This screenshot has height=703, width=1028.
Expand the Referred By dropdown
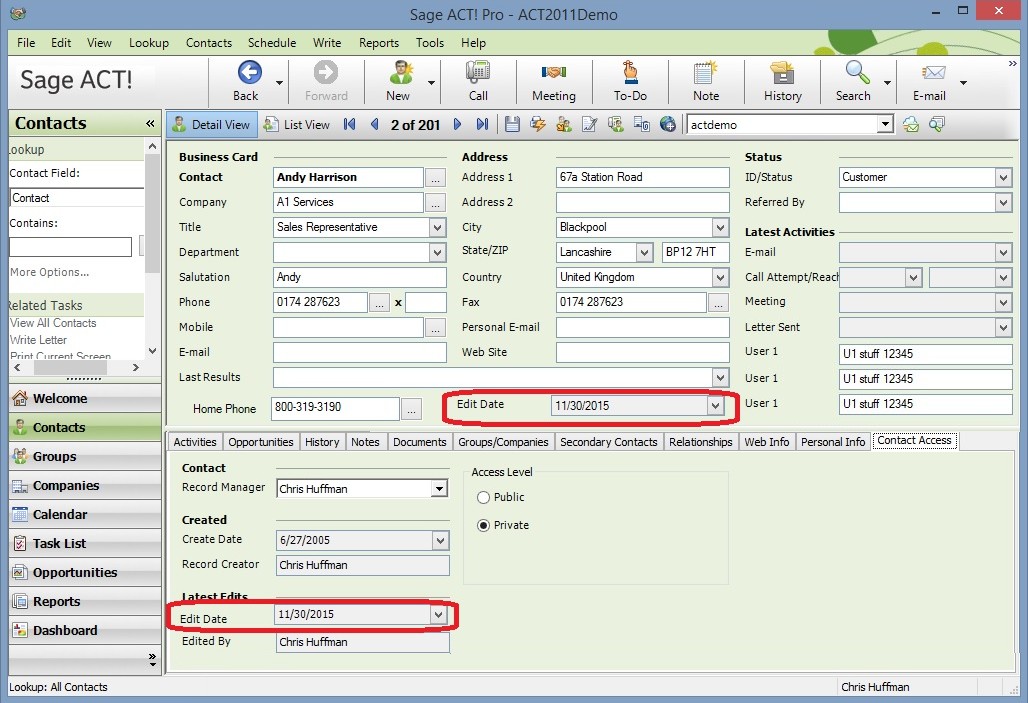tap(1003, 203)
